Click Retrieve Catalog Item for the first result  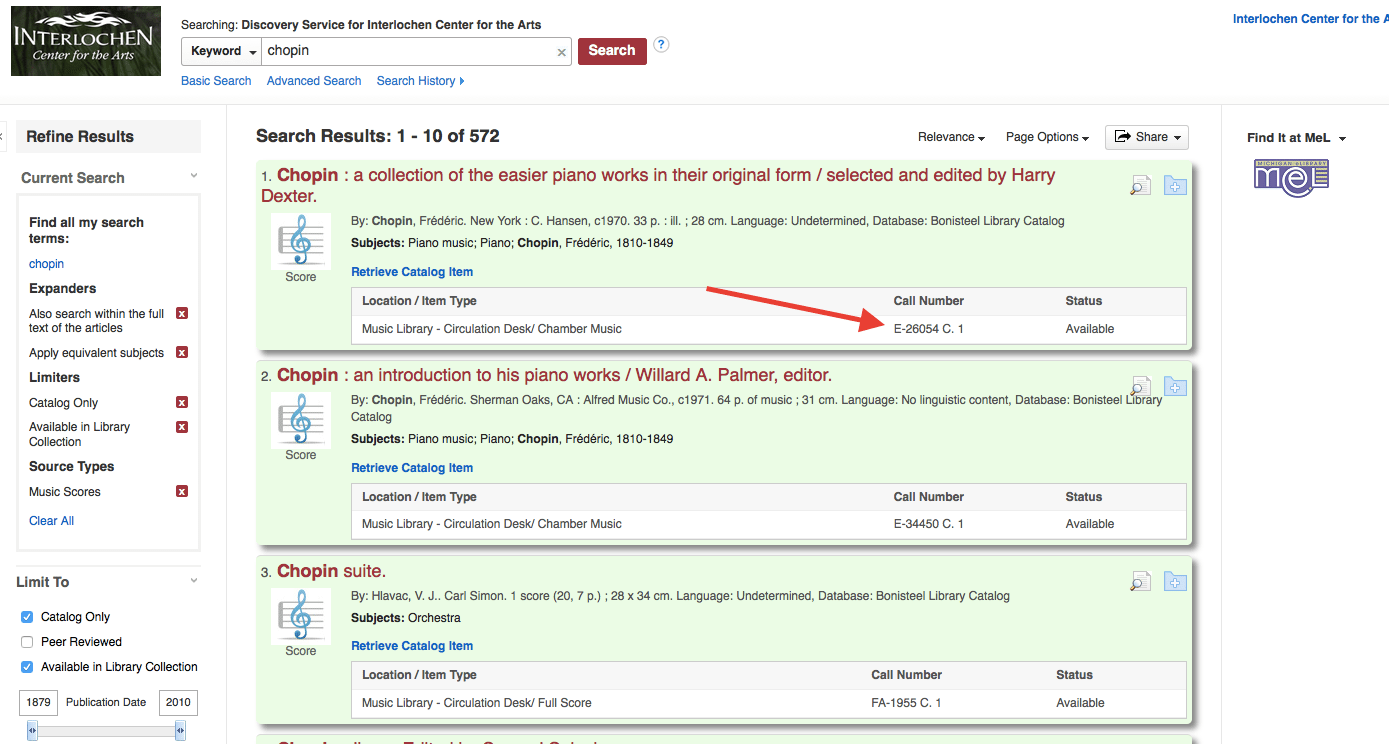pyautogui.click(x=411, y=271)
